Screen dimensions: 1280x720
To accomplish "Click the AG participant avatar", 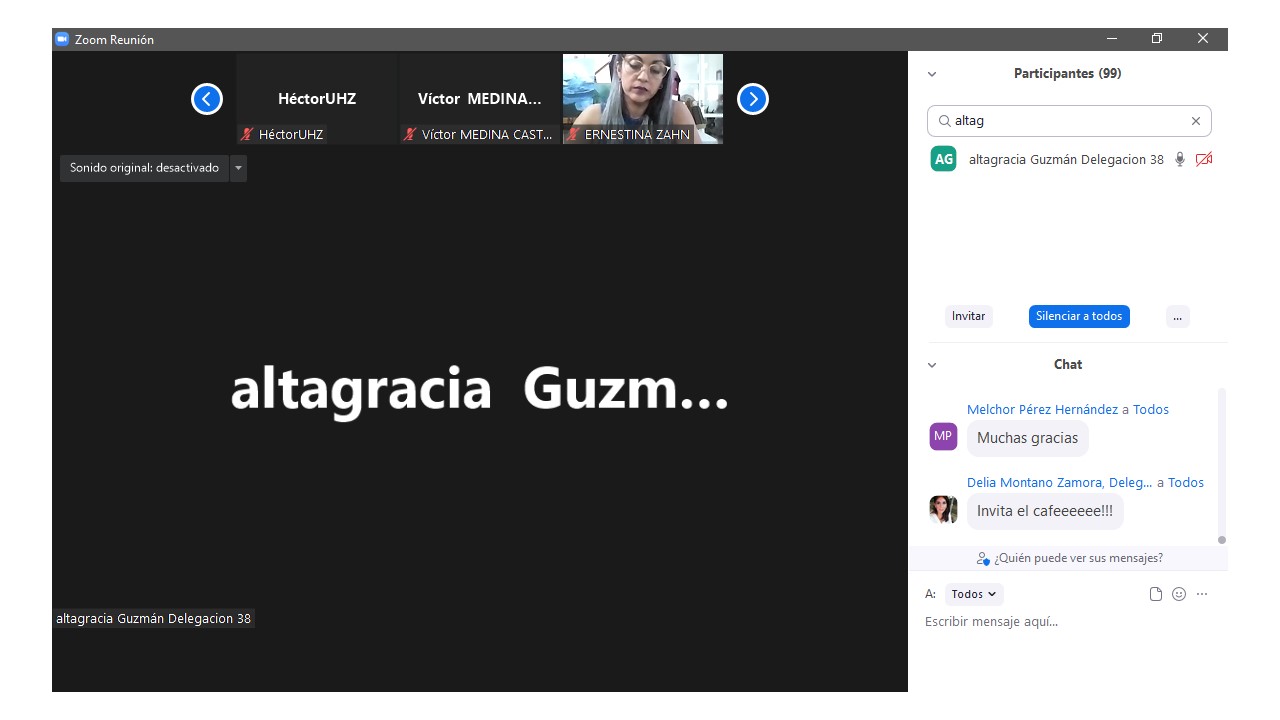I will pos(943,159).
